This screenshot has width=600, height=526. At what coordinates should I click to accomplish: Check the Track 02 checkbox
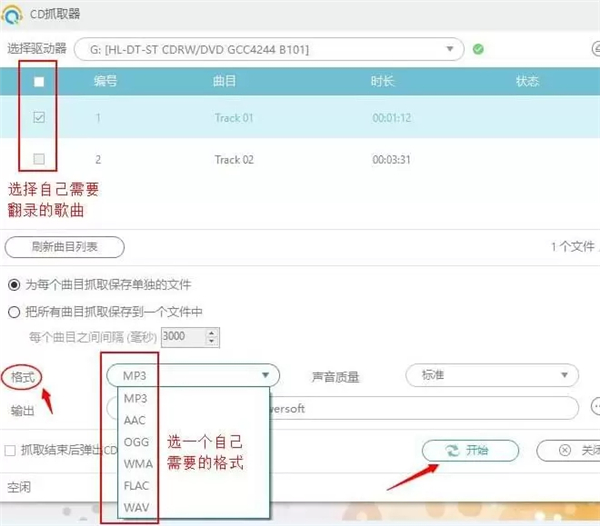[39, 159]
